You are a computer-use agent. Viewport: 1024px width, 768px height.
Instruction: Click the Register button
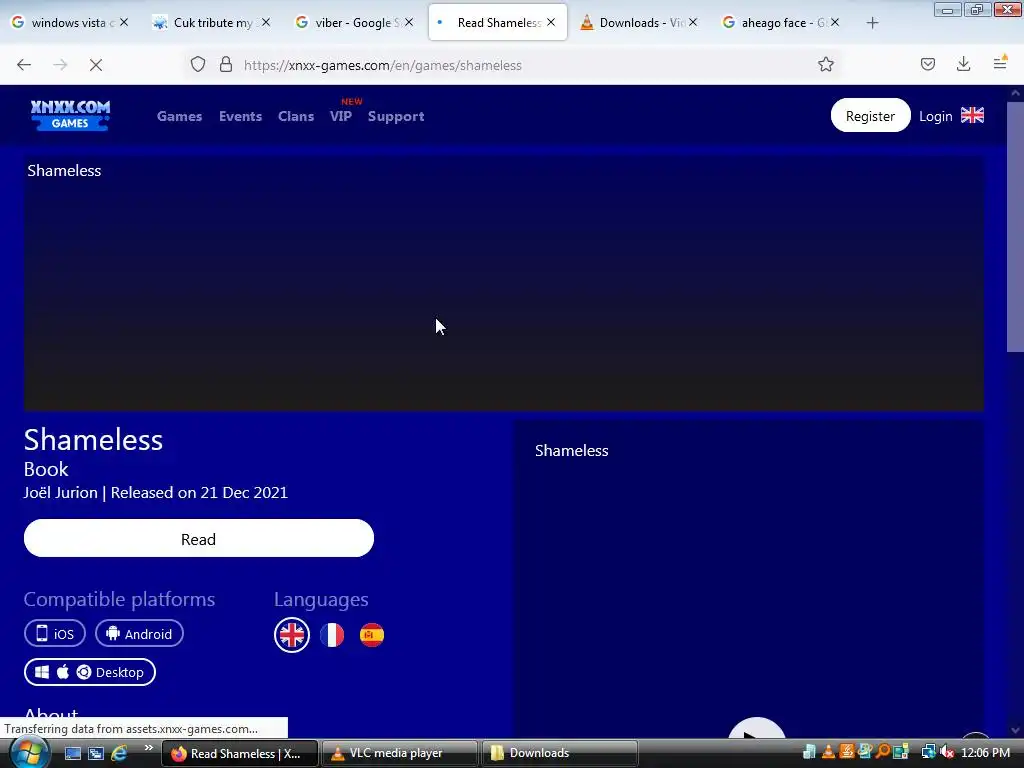click(x=871, y=116)
